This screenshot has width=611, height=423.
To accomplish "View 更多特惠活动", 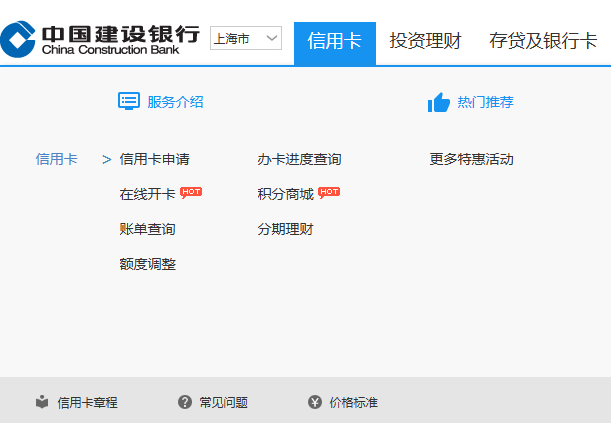I will point(471,159).
